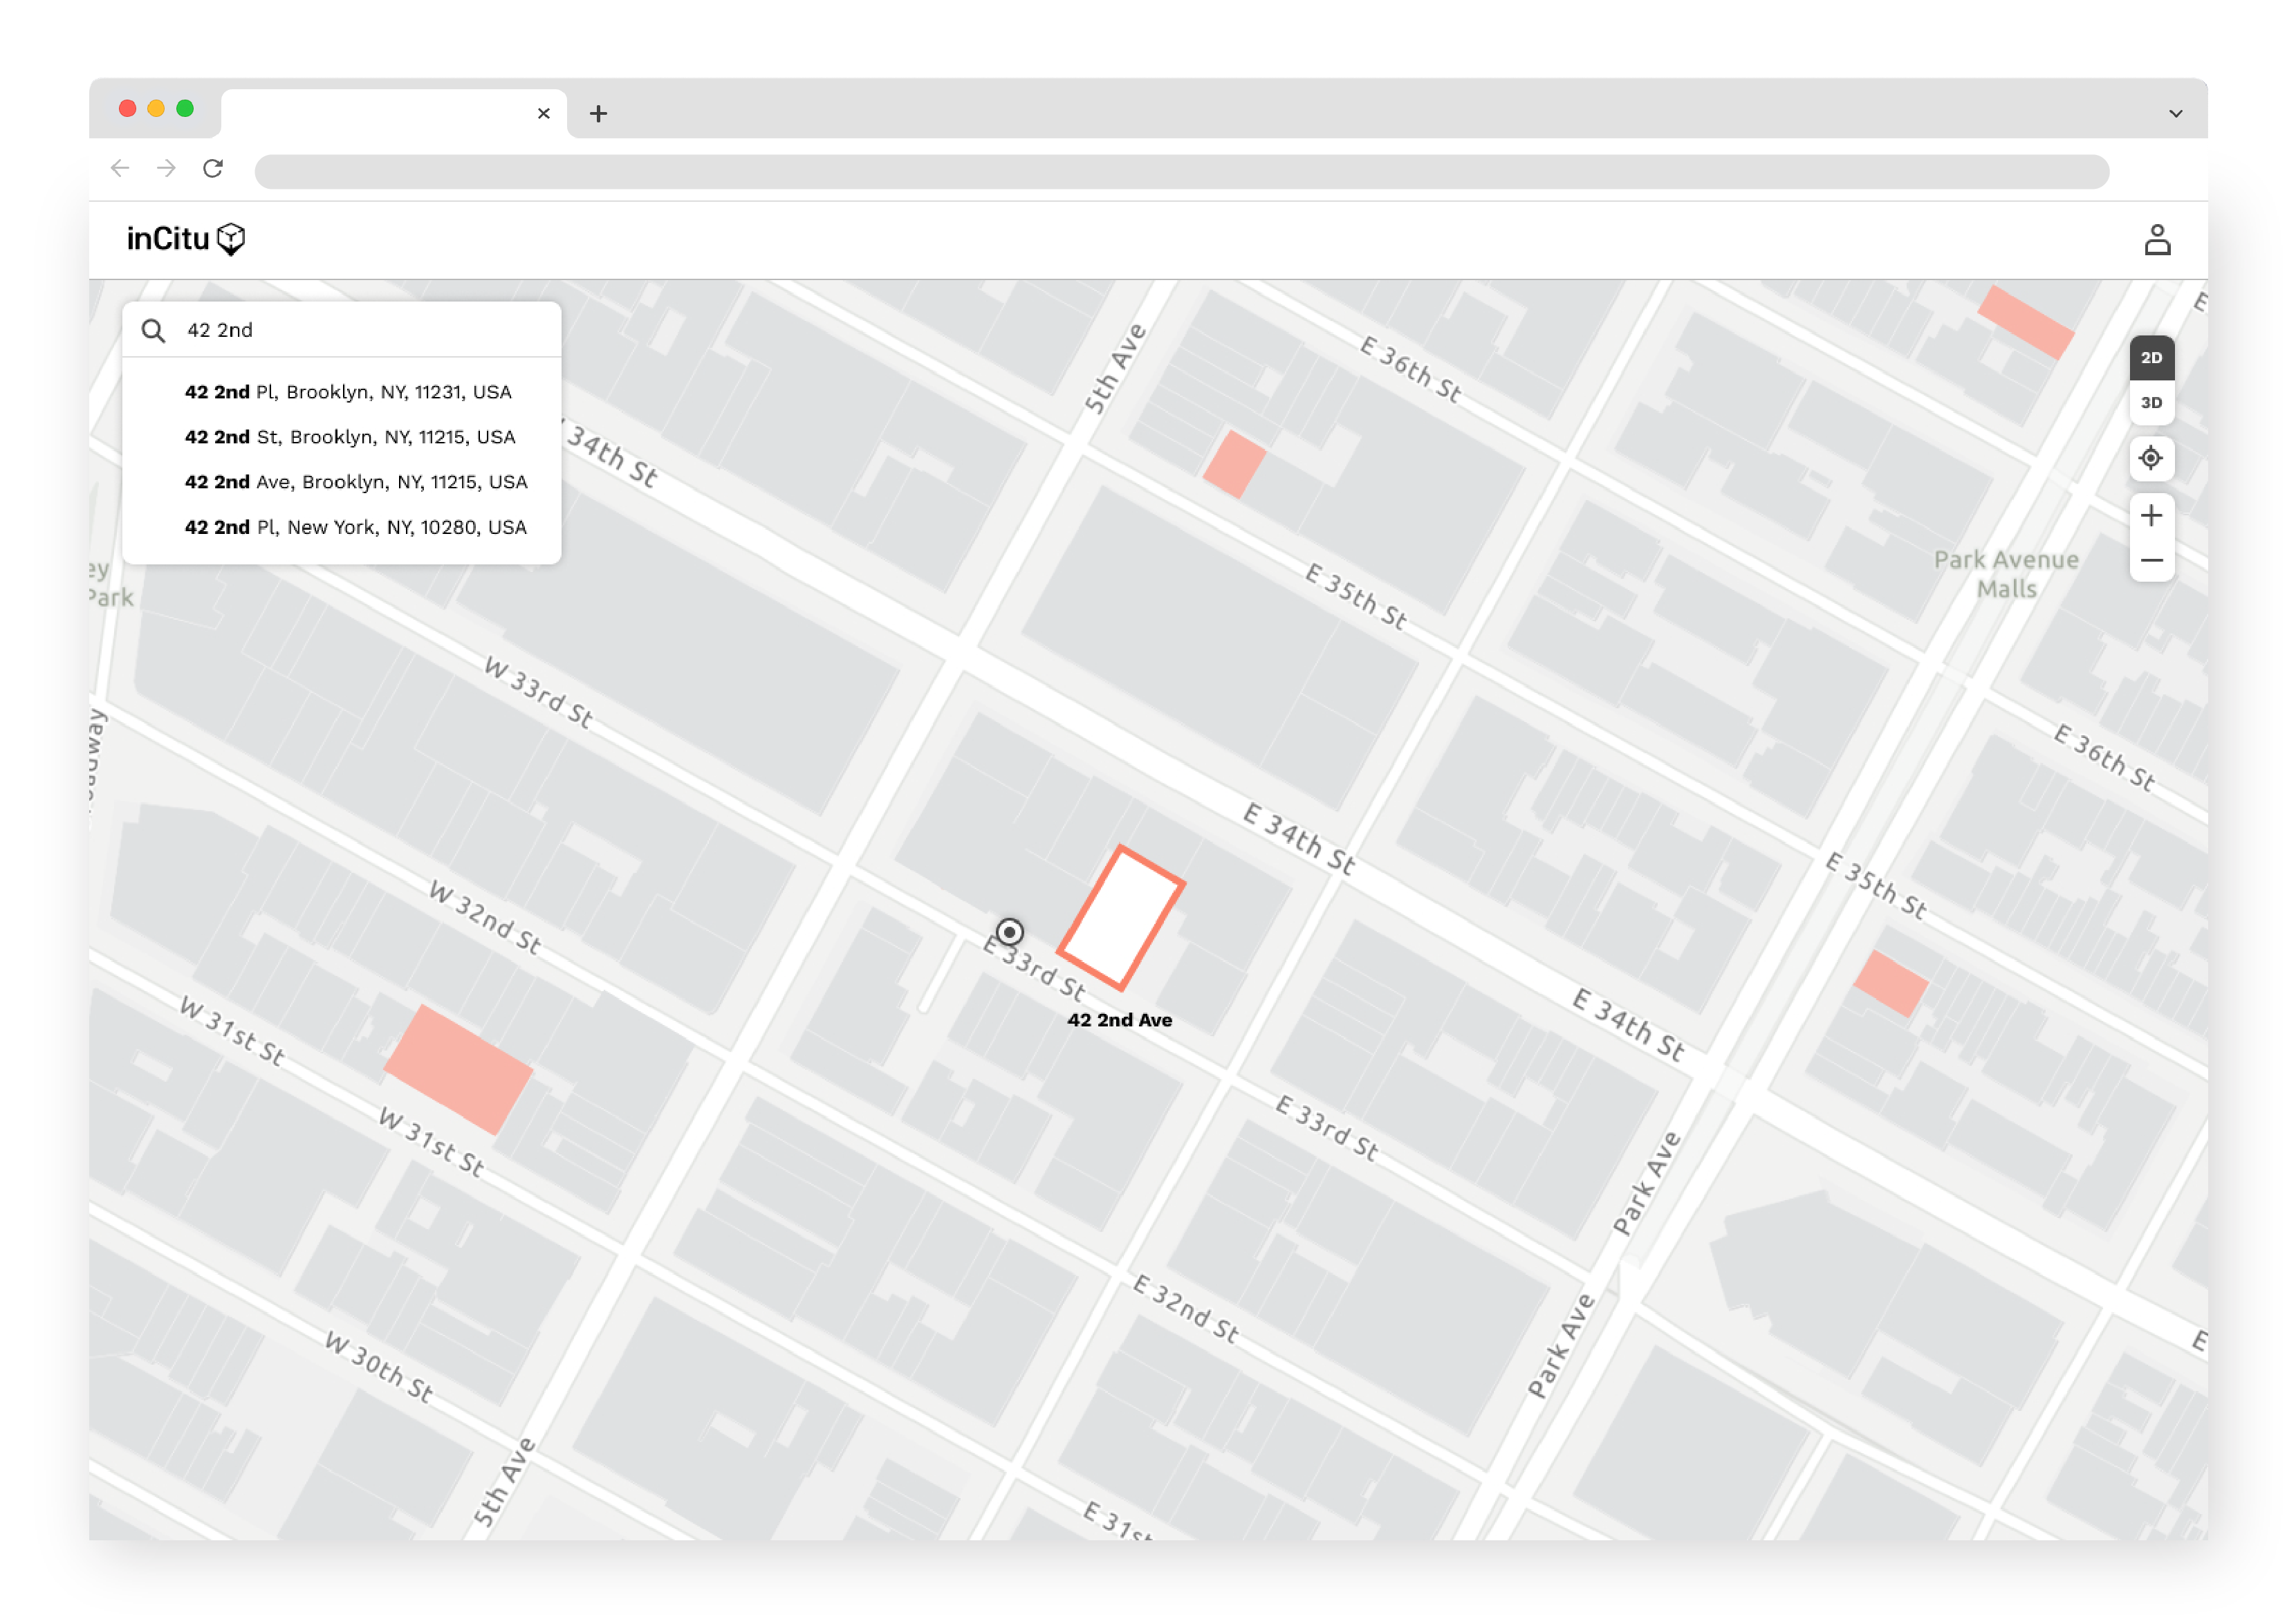Click the 'W 33rd St' street label
Screen dimensions: 2296x1615
click(538, 692)
